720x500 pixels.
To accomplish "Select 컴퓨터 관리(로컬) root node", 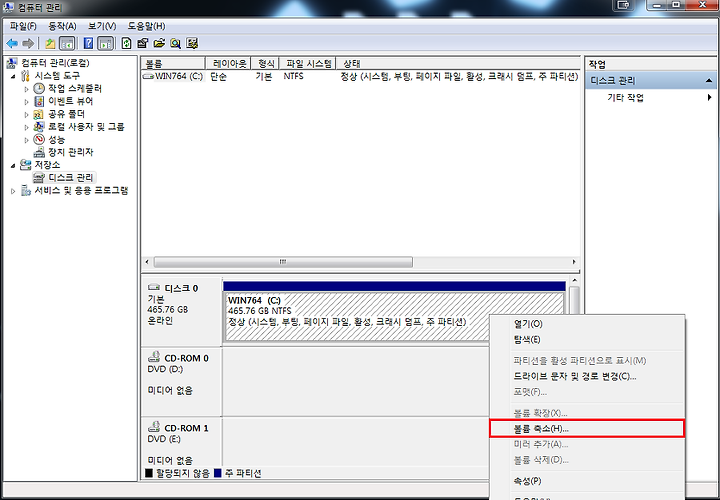I will coord(55,63).
